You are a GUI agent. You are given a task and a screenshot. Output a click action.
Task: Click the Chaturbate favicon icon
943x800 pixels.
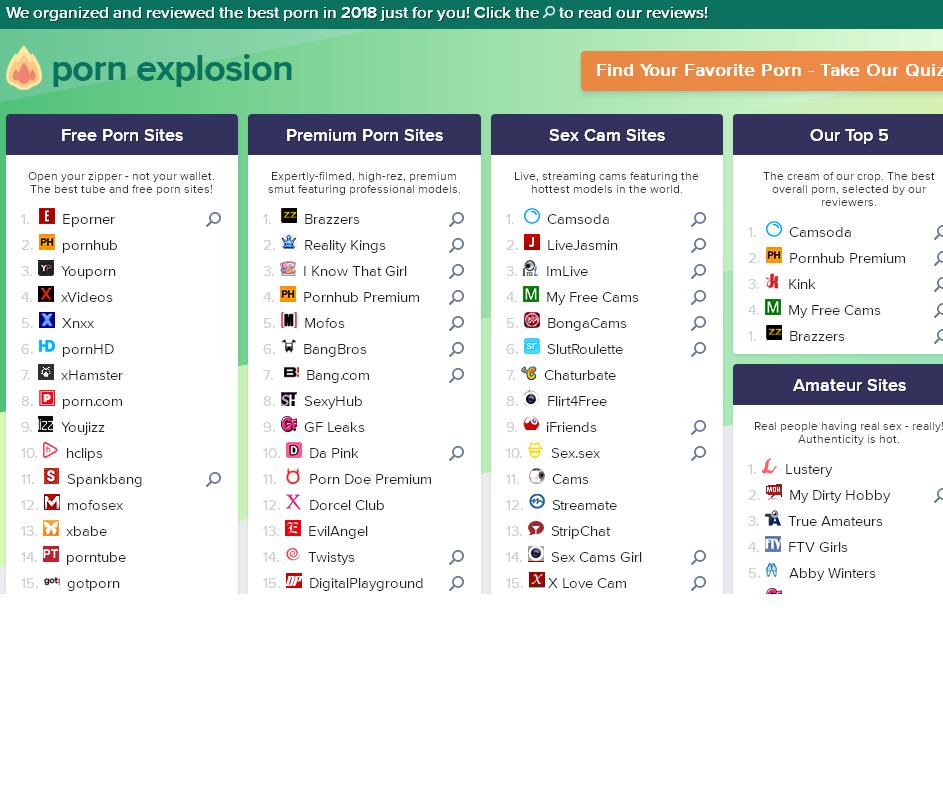(529, 373)
